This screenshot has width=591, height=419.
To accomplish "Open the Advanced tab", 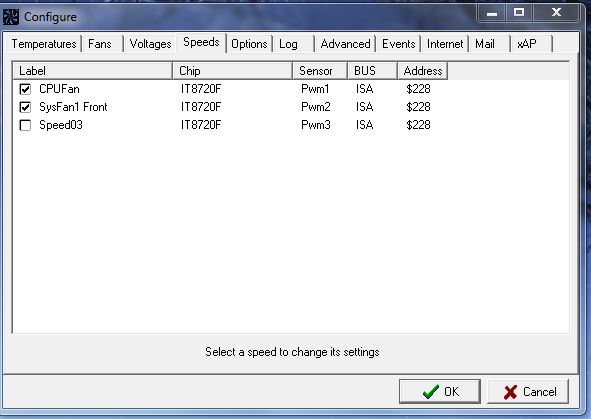I will tap(345, 44).
